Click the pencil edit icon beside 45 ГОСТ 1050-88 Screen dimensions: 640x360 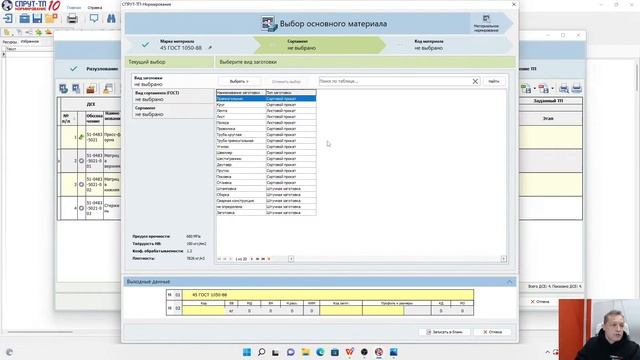pyautogui.click(x=210, y=48)
